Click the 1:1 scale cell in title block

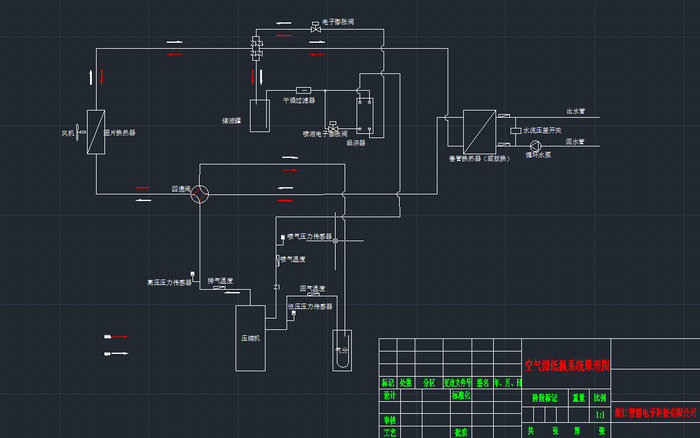tap(600, 413)
